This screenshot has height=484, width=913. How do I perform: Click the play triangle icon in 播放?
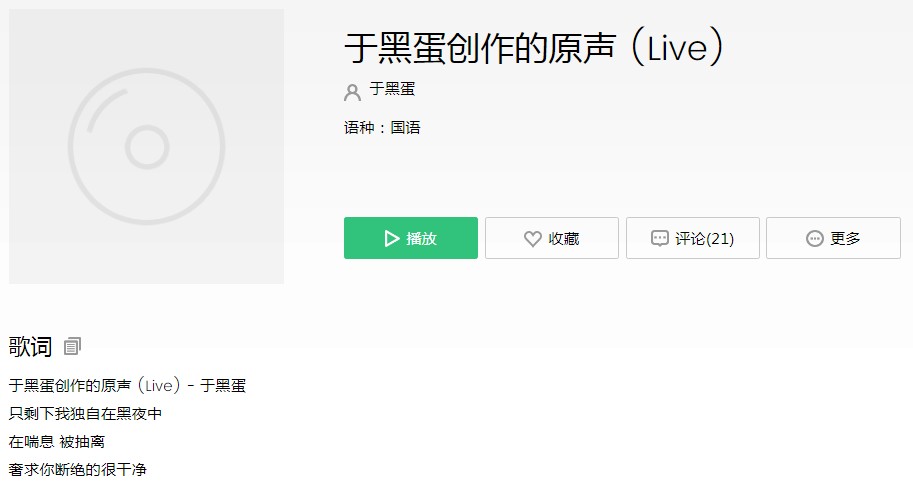click(392, 238)
